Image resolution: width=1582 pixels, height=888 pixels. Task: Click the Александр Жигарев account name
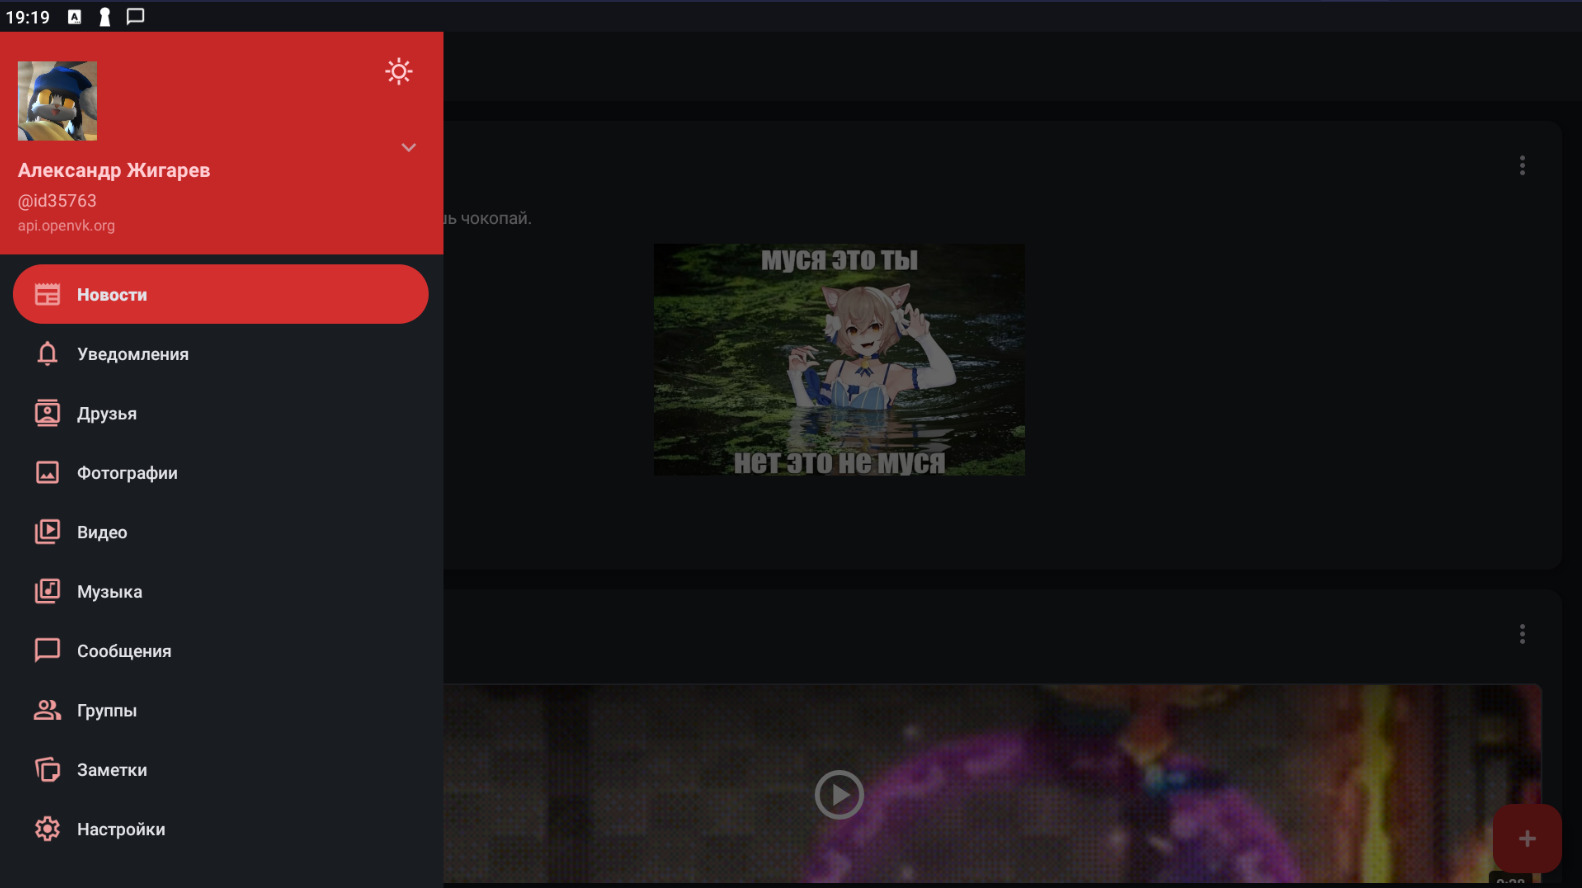[114, 170]
